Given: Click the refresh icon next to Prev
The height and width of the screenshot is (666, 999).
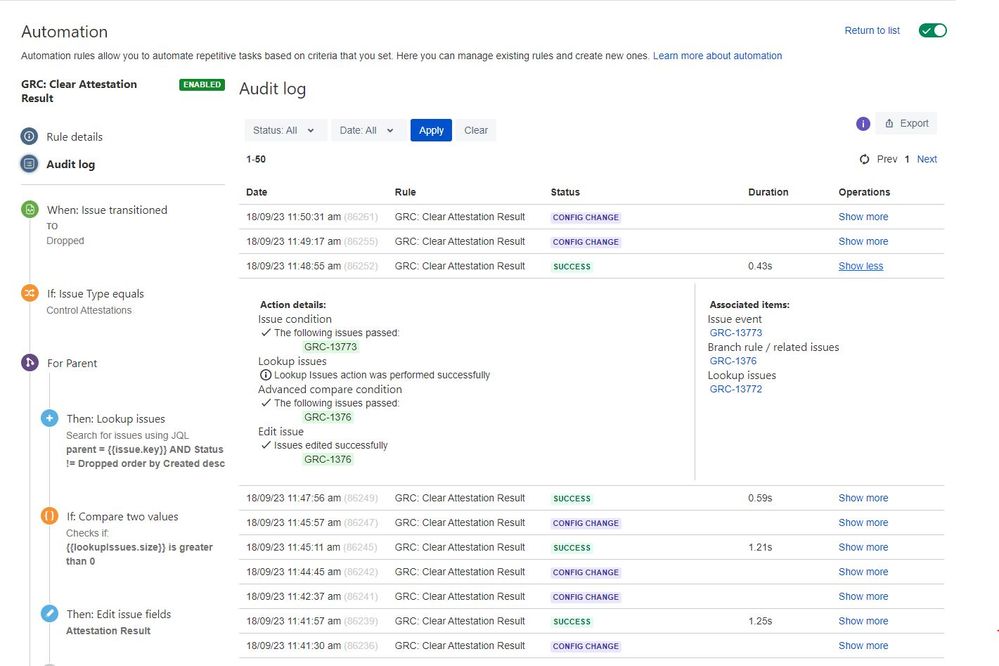Looking at the screenshot, I should pyautogui.click(x=864, y=159).
